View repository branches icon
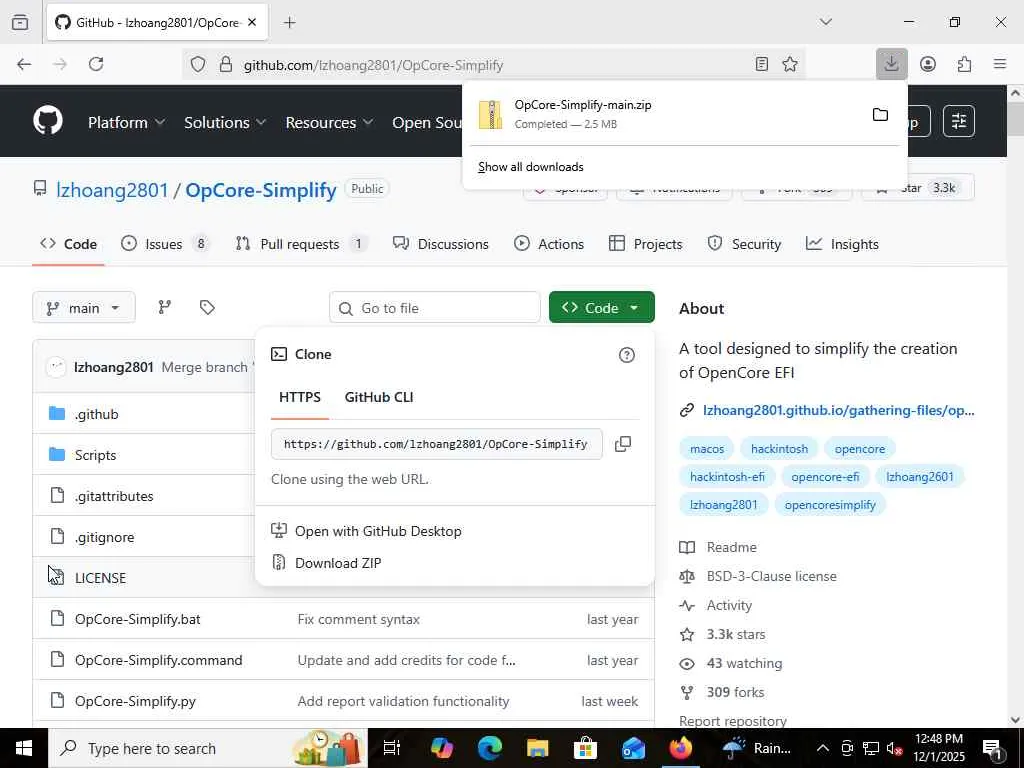The width and height of the screenshot is (1024, 768). pyautogui.click(x=165, y=308)
